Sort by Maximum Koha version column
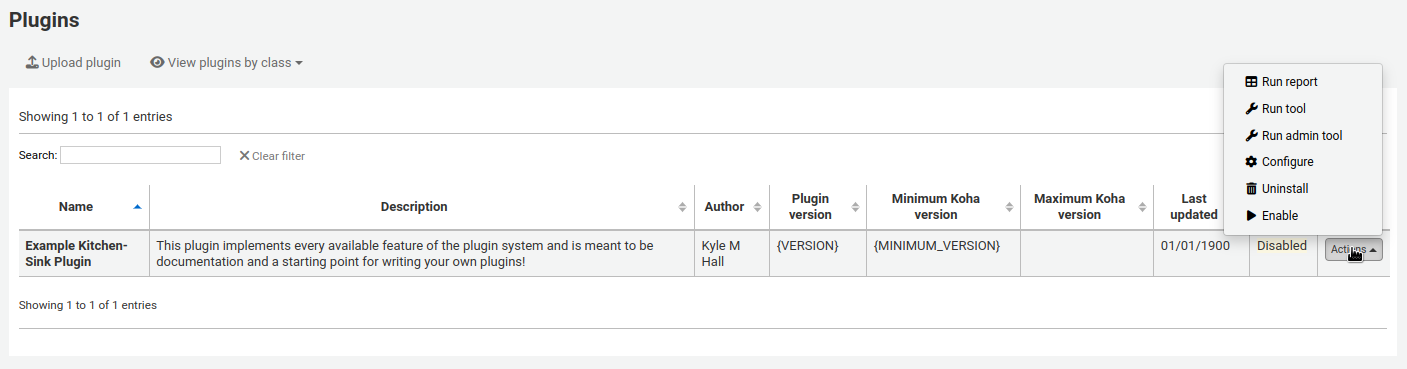Viewport: 1407px width, 369px height. (x=1087, y=207)
